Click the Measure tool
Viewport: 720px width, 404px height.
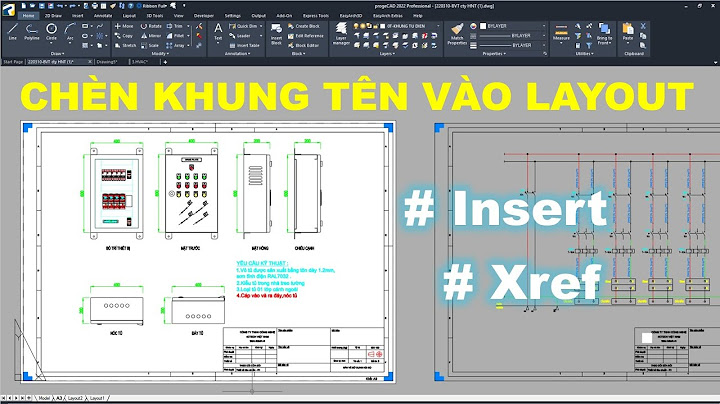click(x=561, y=33)
